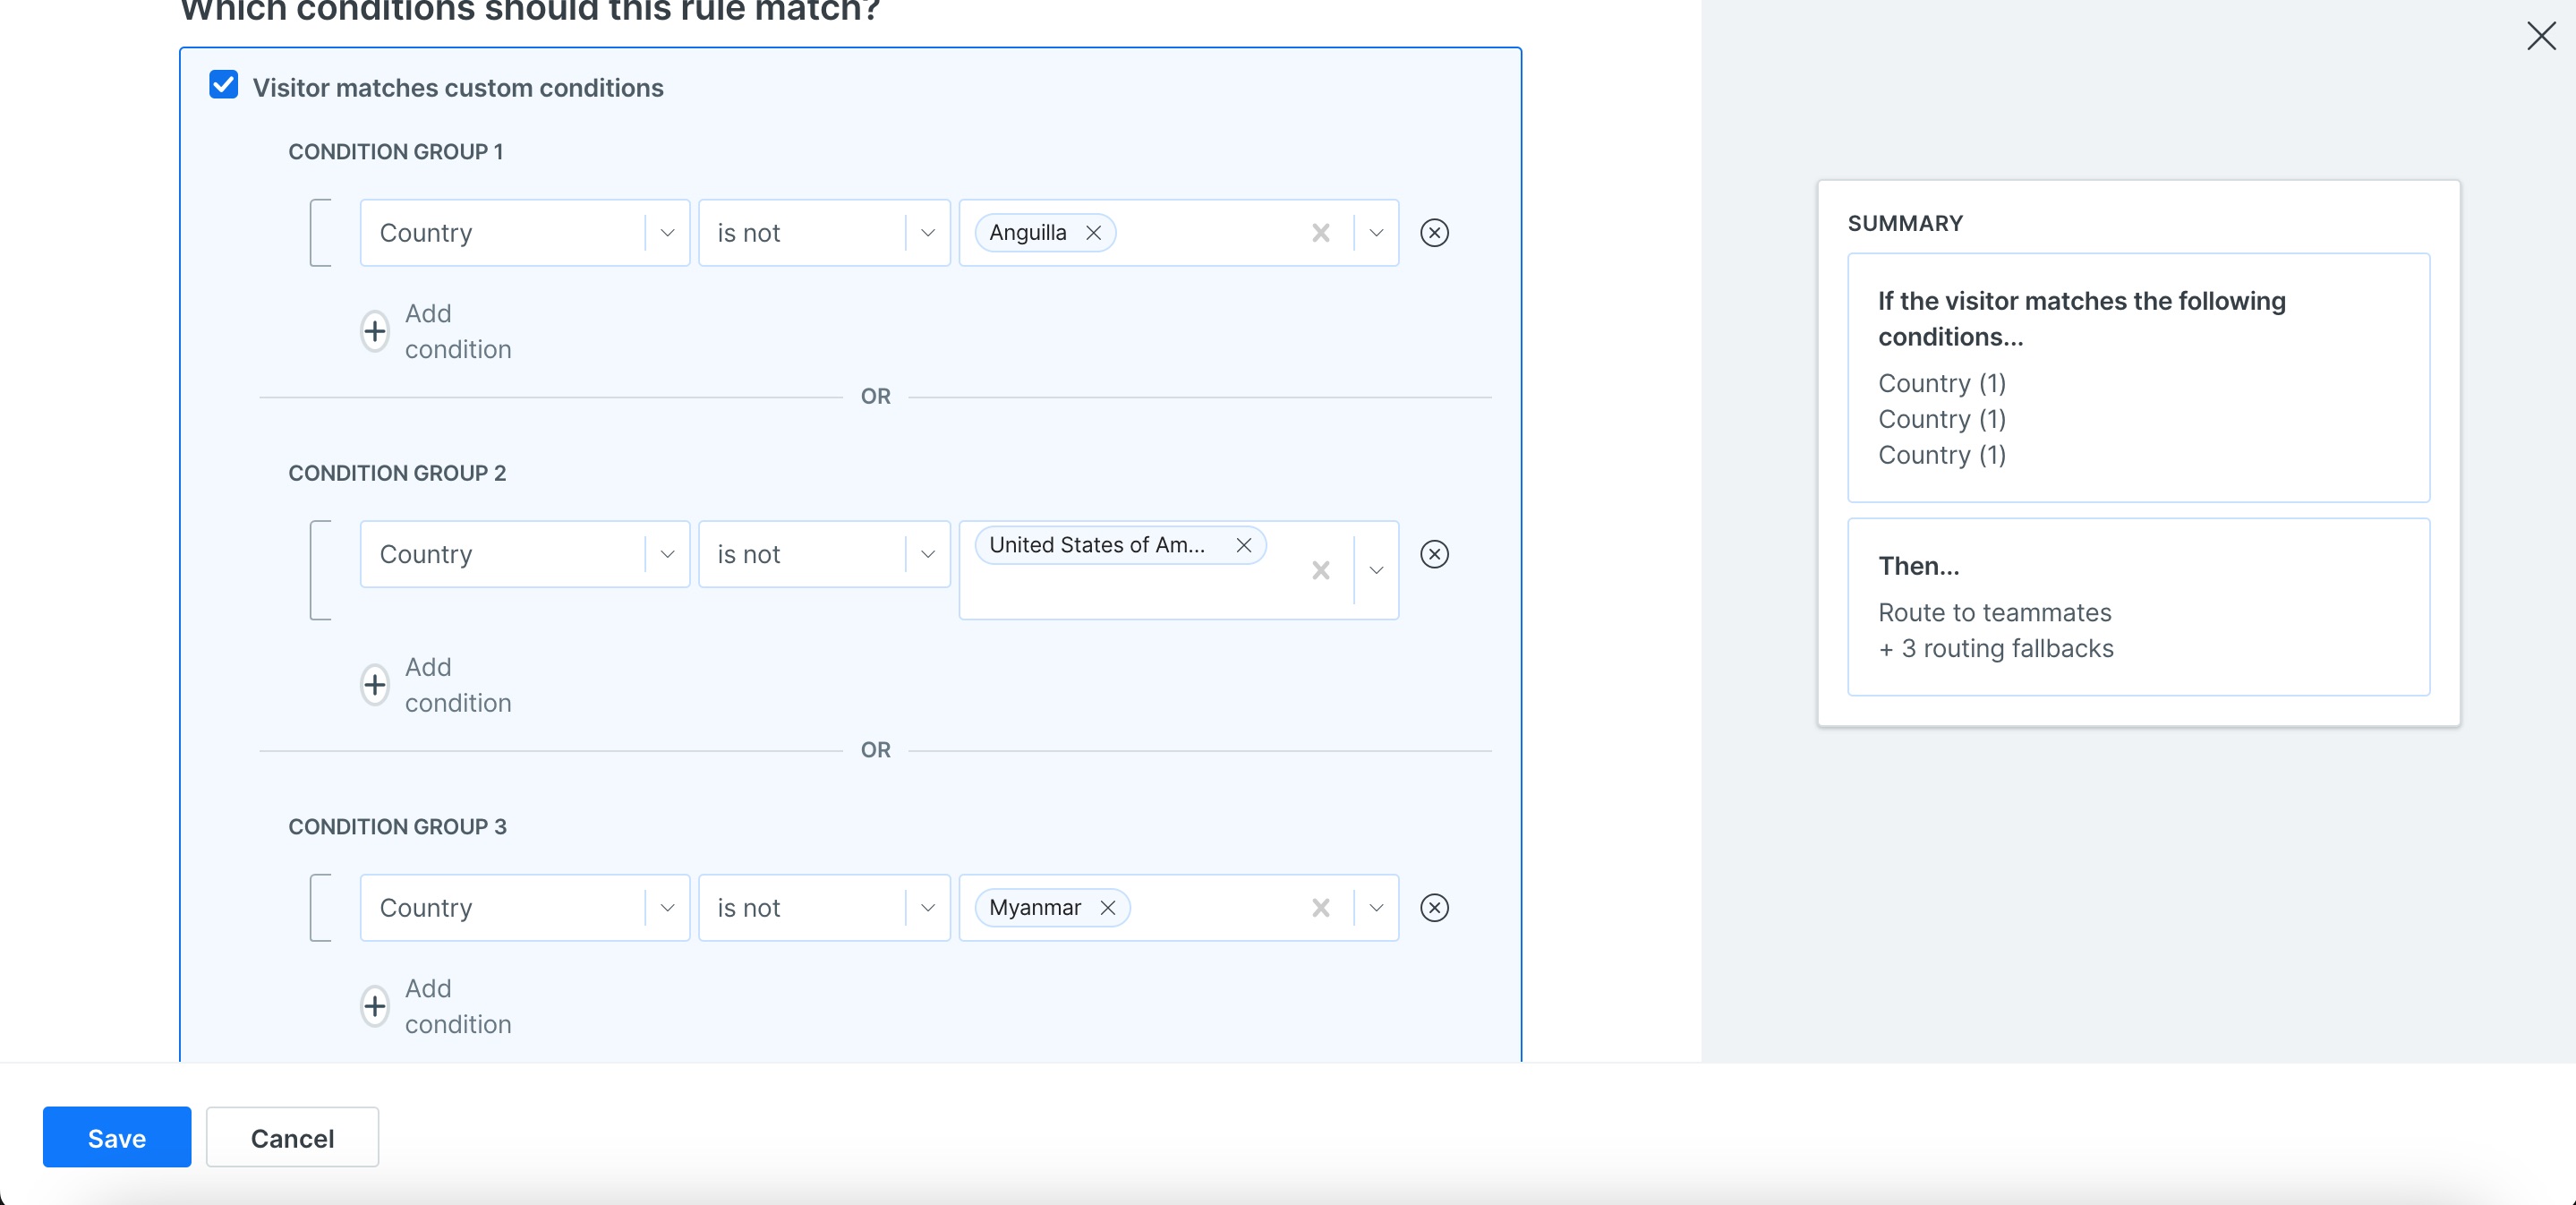The height and width of the screenshot is (1205, 2576).
Task: Select '+ 3 routing fallbacks' summary text
Action: (1996, 649)
